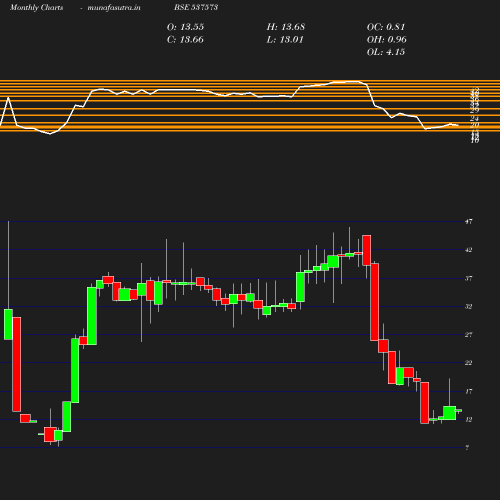500x500 pixels.
Task: Click the last green candle near 12
Action: tap(450, 413)
